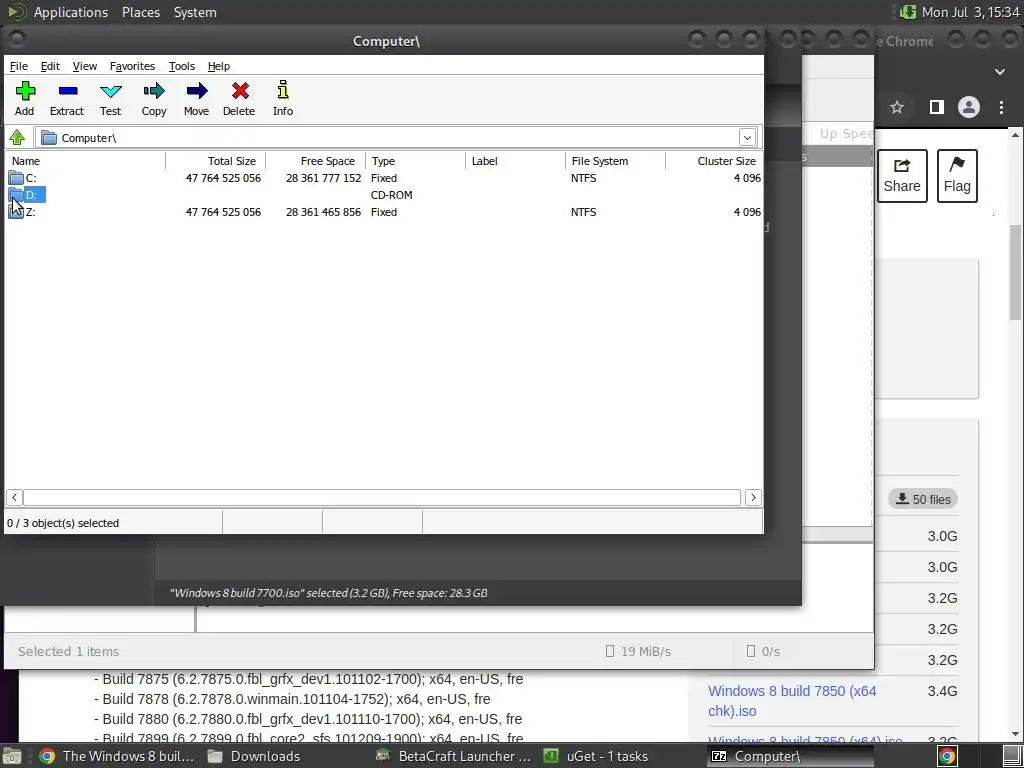
Task: Click the 19 MiB/s speed indicator
Action: click(639, 651)
